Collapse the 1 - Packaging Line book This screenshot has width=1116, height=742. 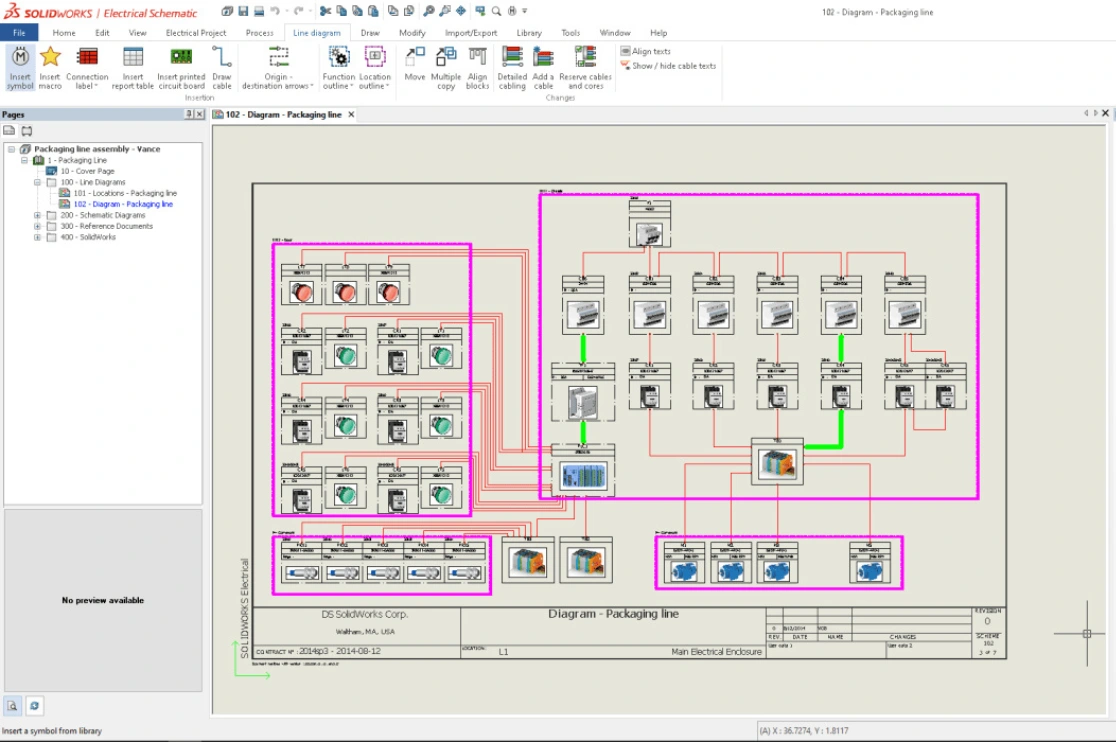pos(24,160)
